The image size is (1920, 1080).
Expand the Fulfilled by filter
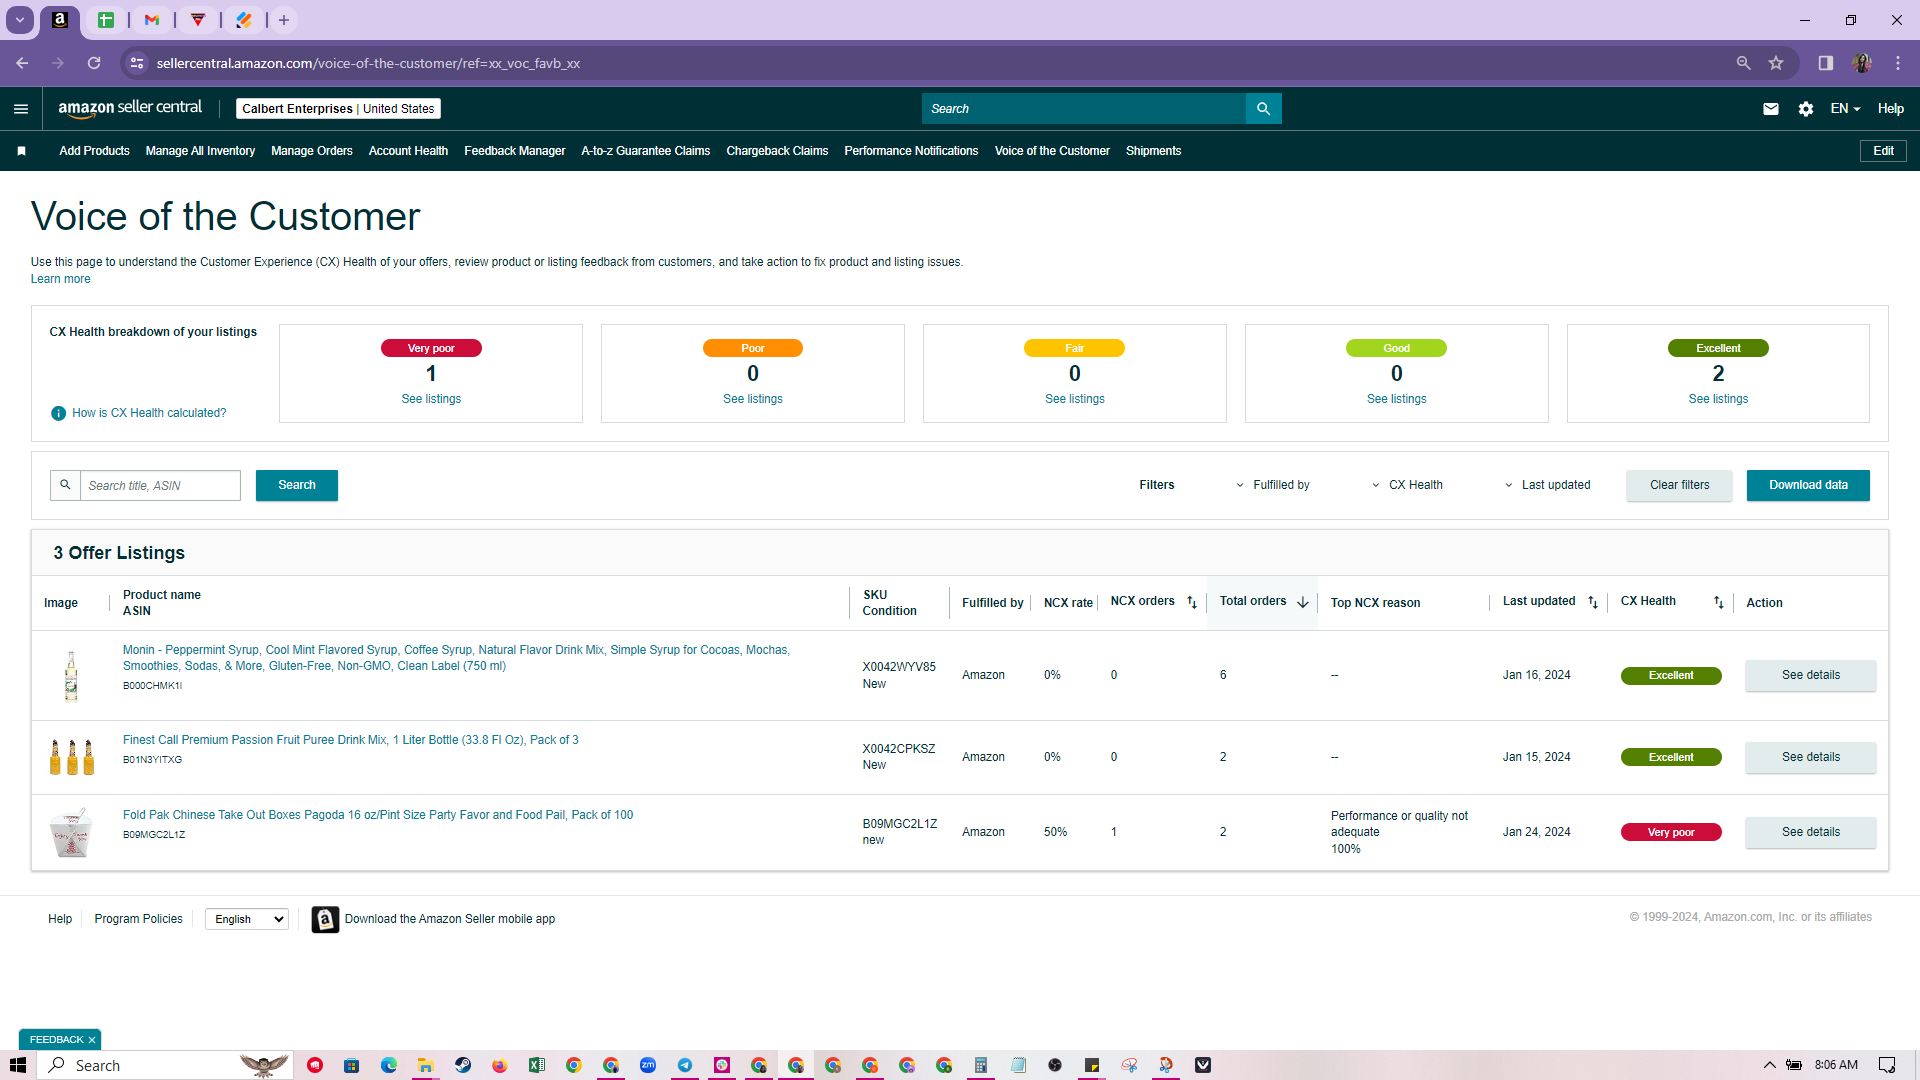coord(1273,485)
